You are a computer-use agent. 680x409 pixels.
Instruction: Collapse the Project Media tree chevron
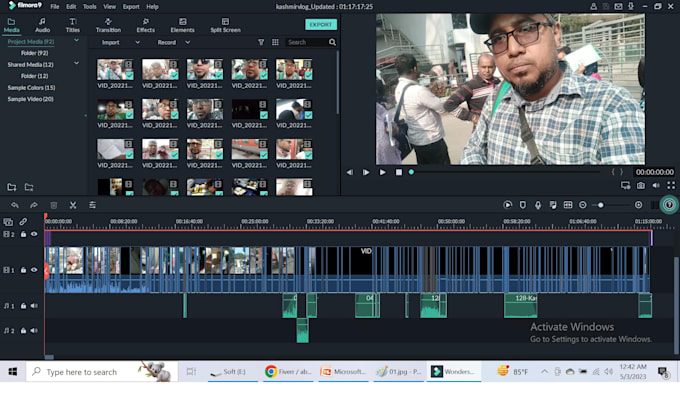[x=76, y=40]
